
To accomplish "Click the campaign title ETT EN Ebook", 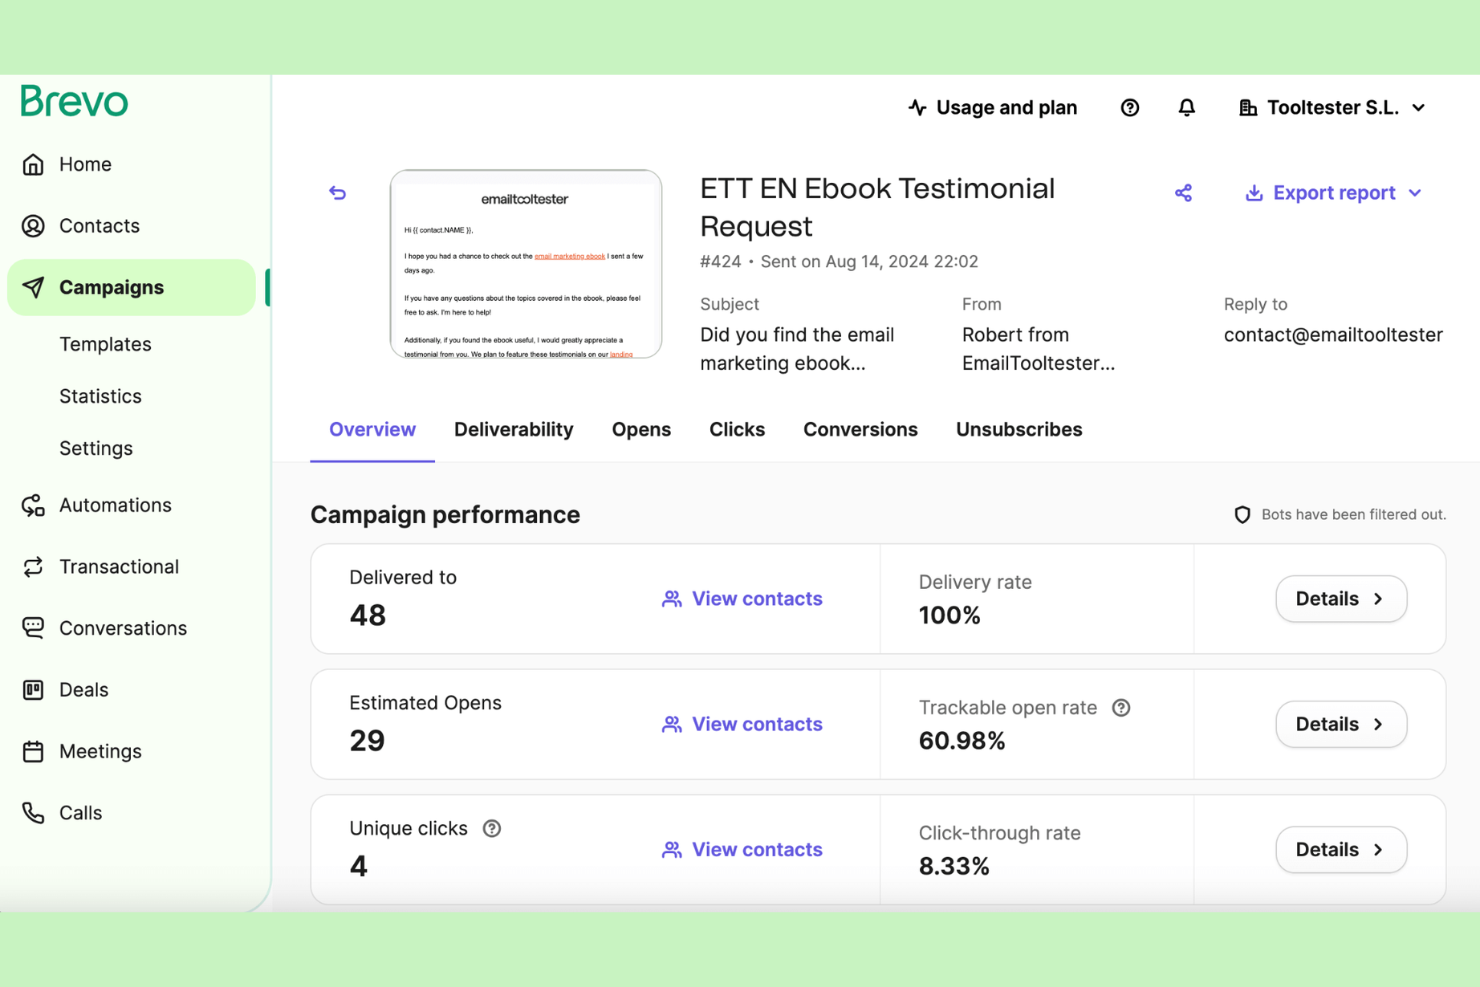I will tap(877, 207).
